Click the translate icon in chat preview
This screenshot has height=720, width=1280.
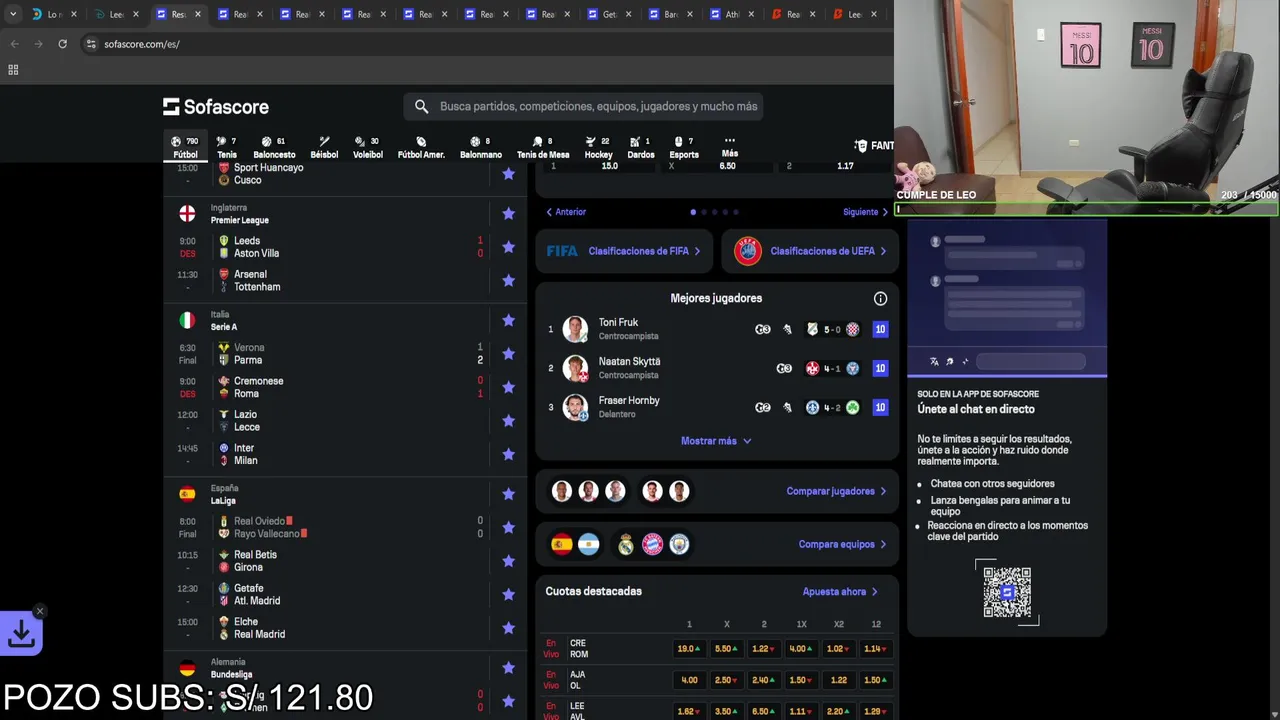[934, 362]
